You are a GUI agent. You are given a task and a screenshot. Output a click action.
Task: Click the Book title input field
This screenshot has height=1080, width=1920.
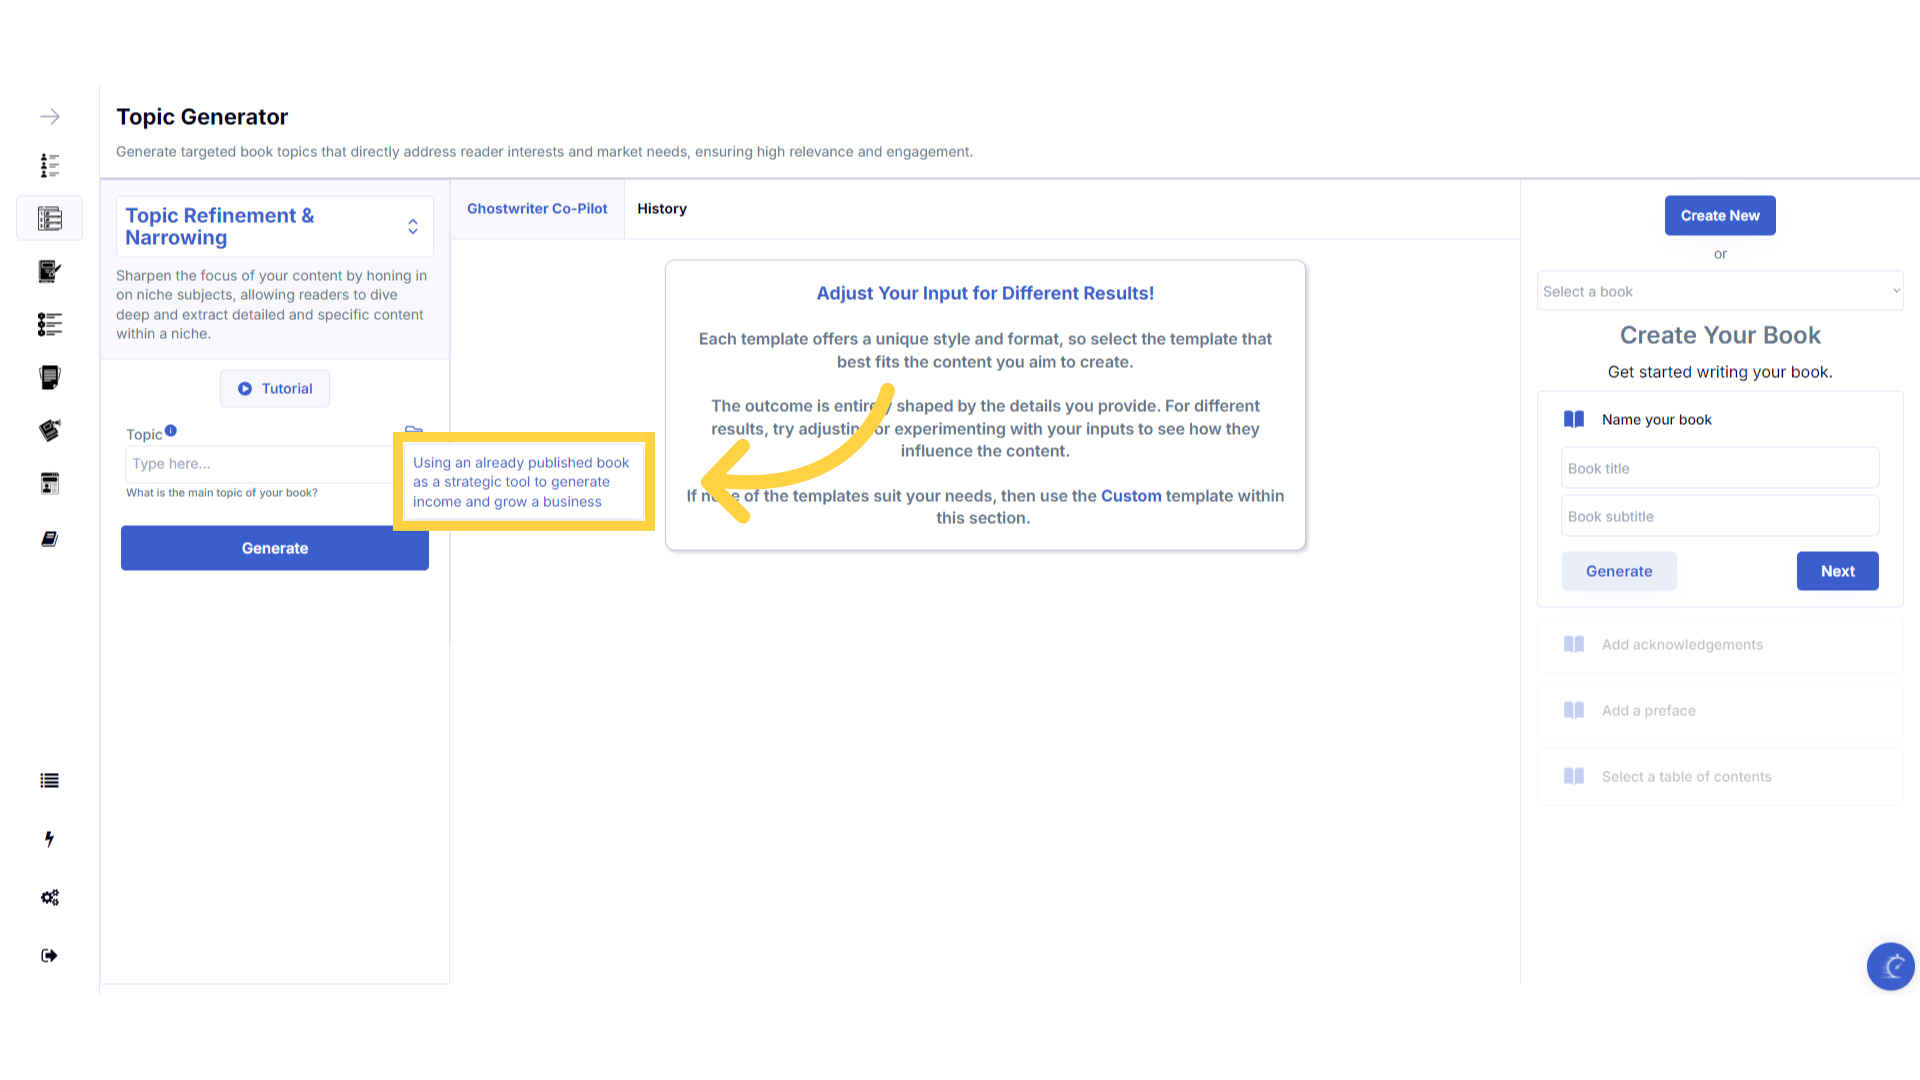coord(1720,468)
